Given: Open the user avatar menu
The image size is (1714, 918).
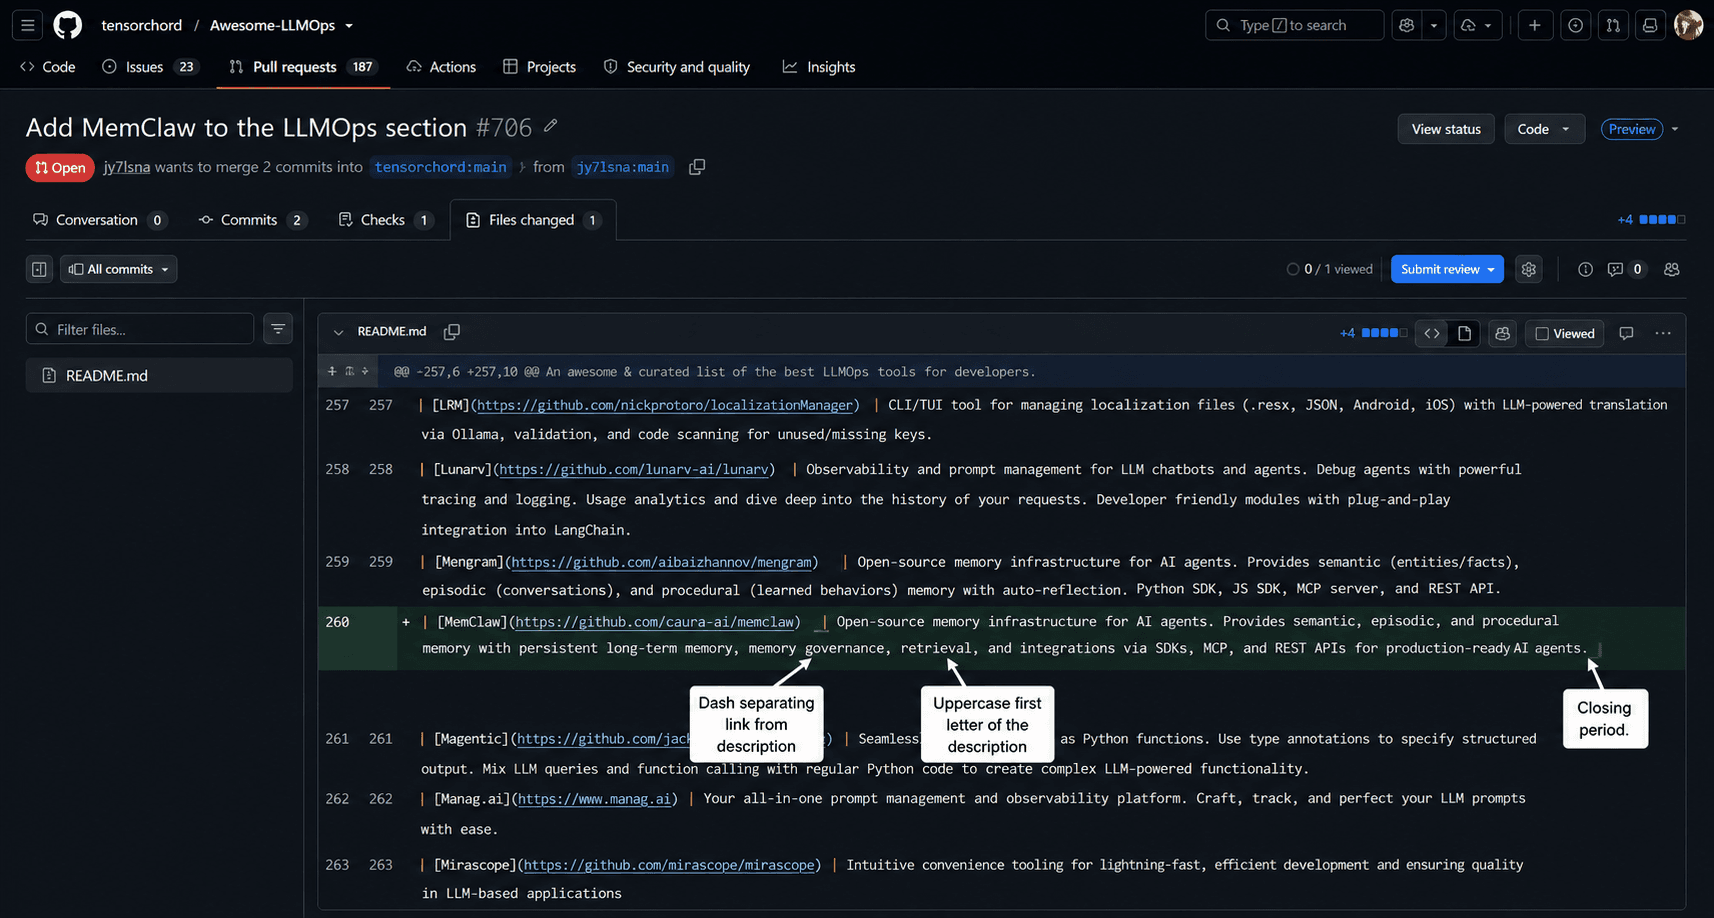Looking at the screenshot, I should coord(1688,25).
